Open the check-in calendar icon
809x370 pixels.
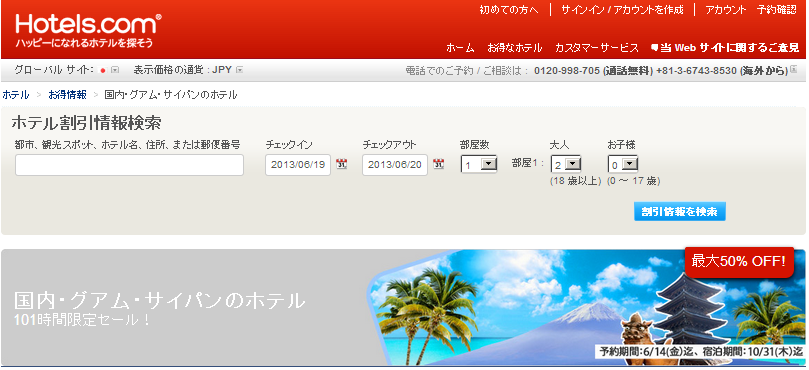pyautogui.click(x=342, y=164)
